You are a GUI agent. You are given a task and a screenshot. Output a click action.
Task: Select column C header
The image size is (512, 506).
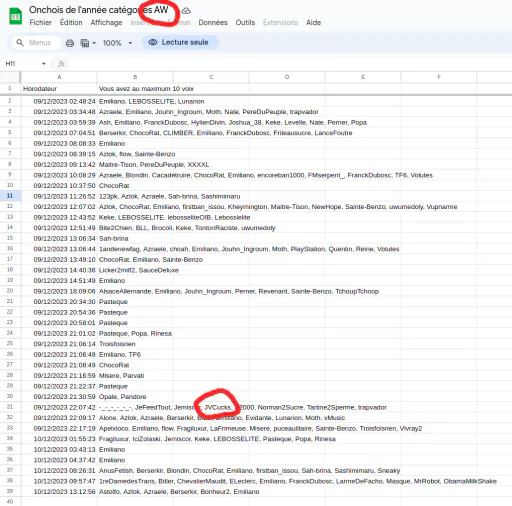coord(211,77)
